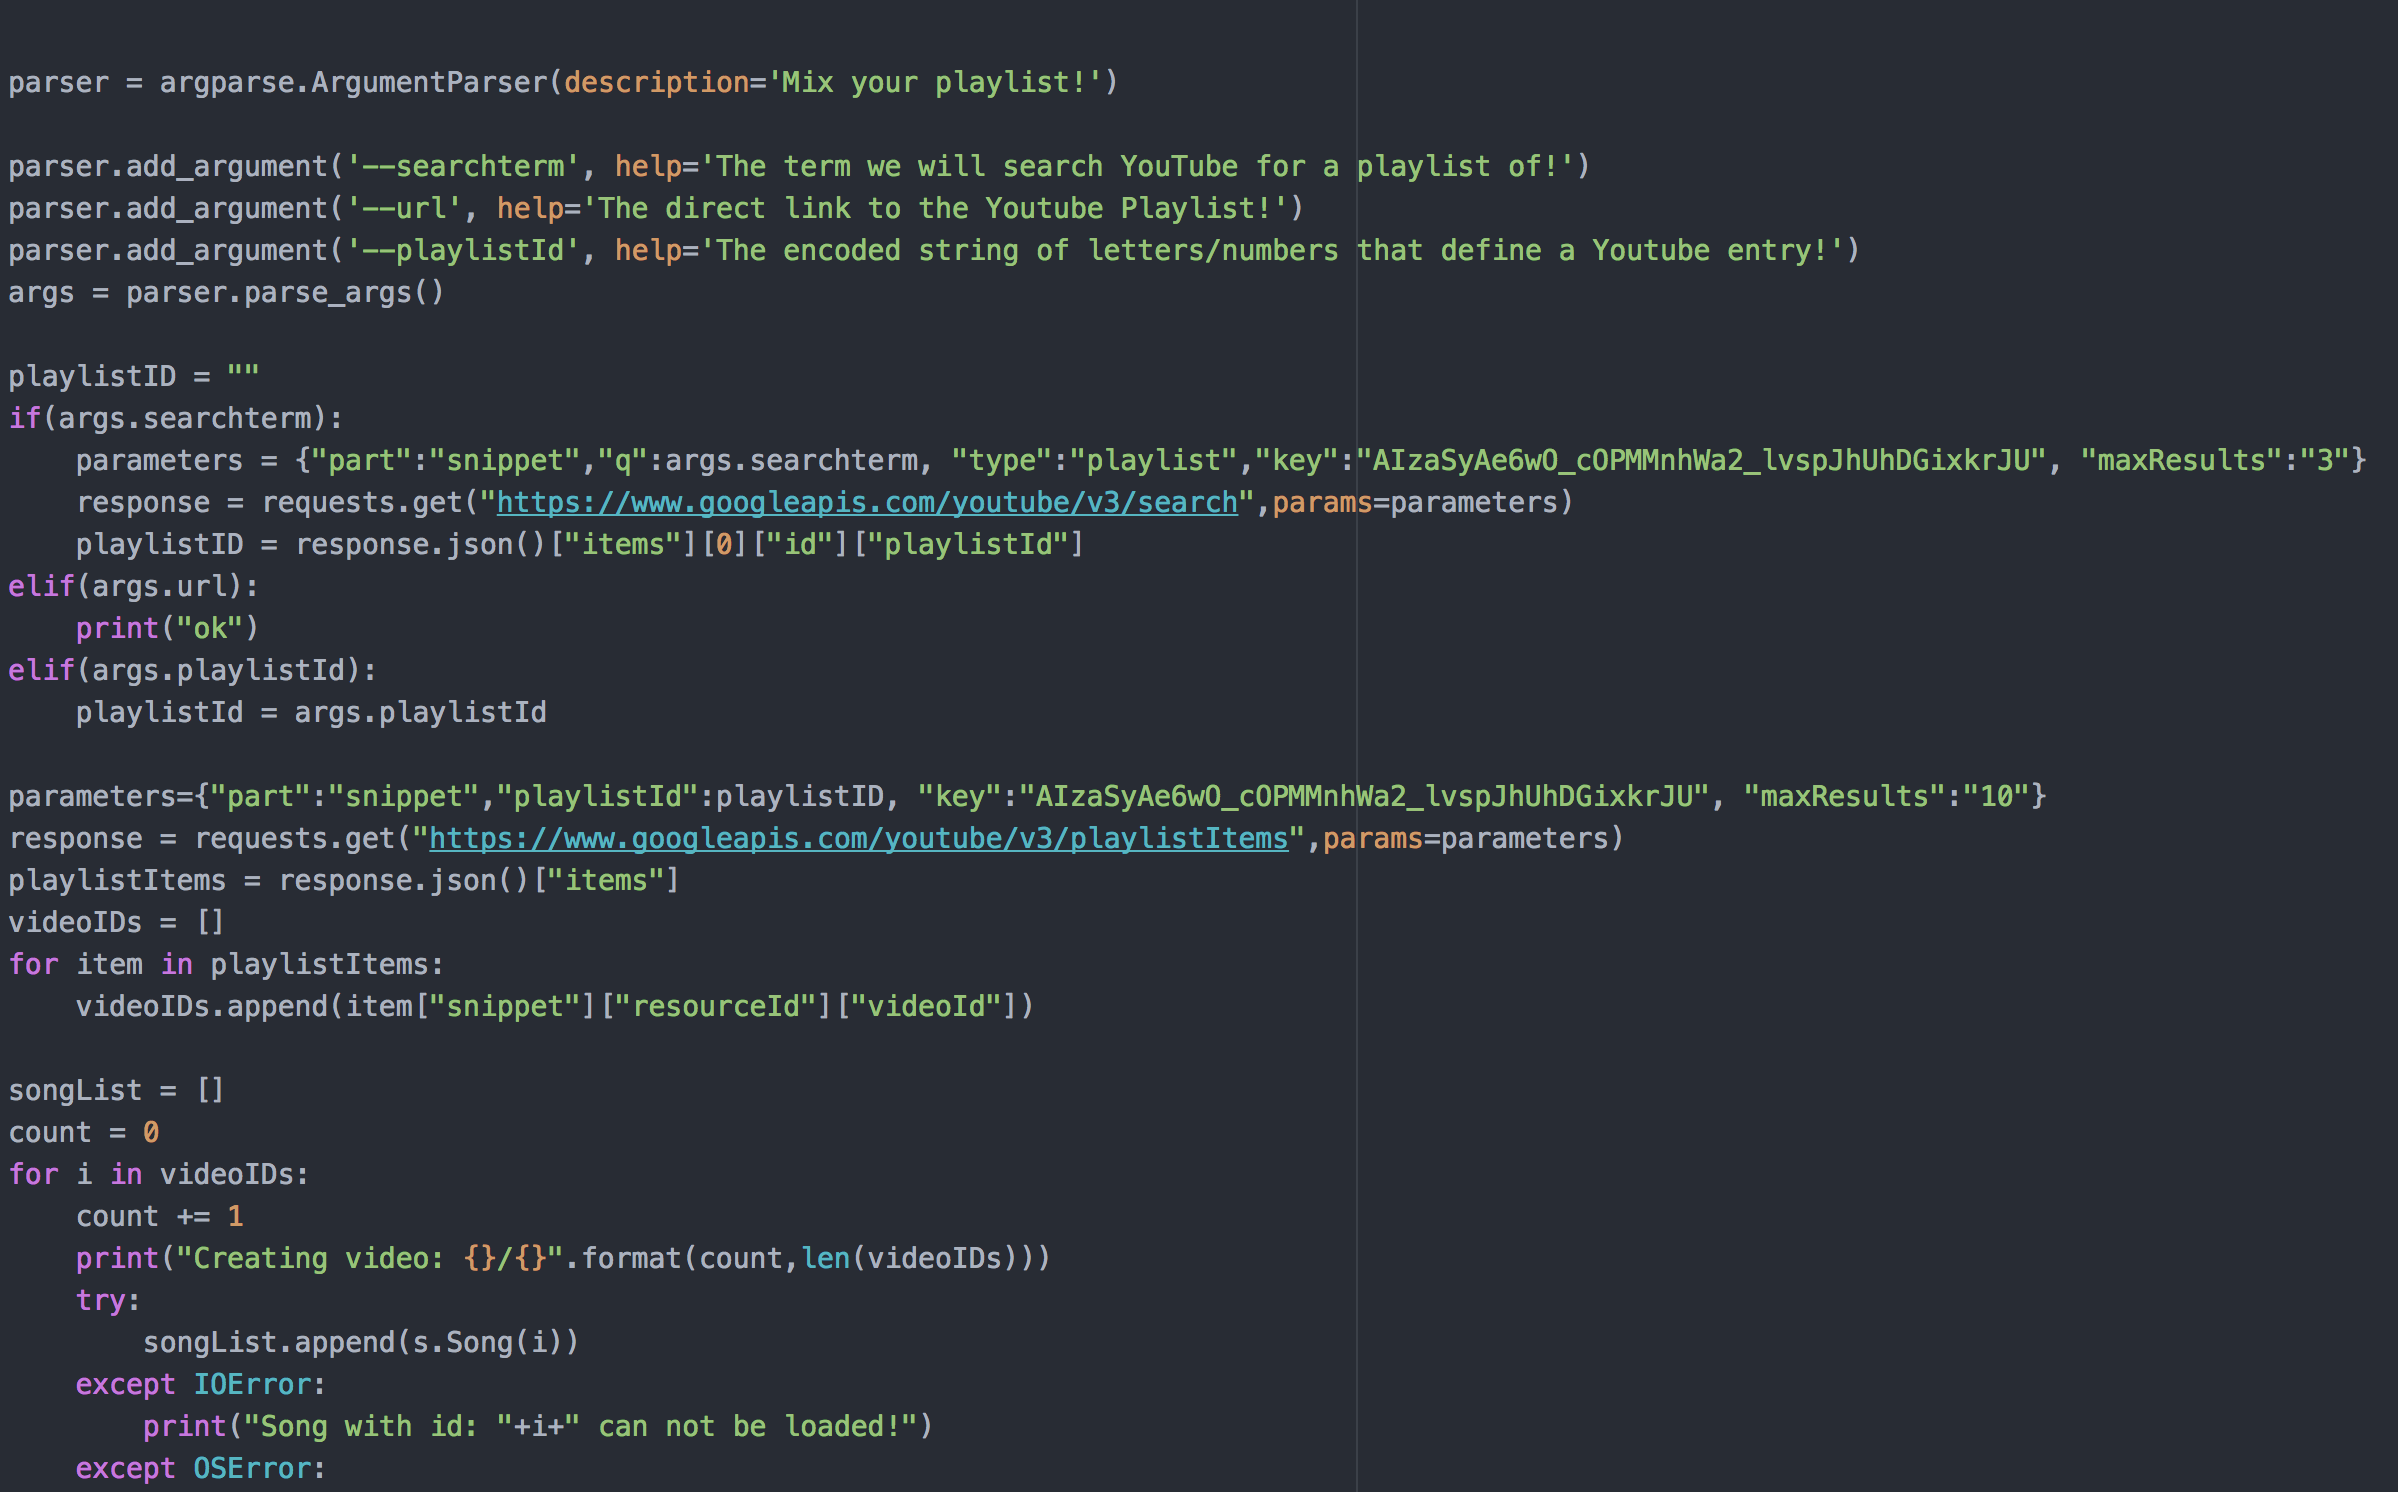Click the elif(args.url): line
Viewport: 2398px width, 1492px height.
pos(133,586)
